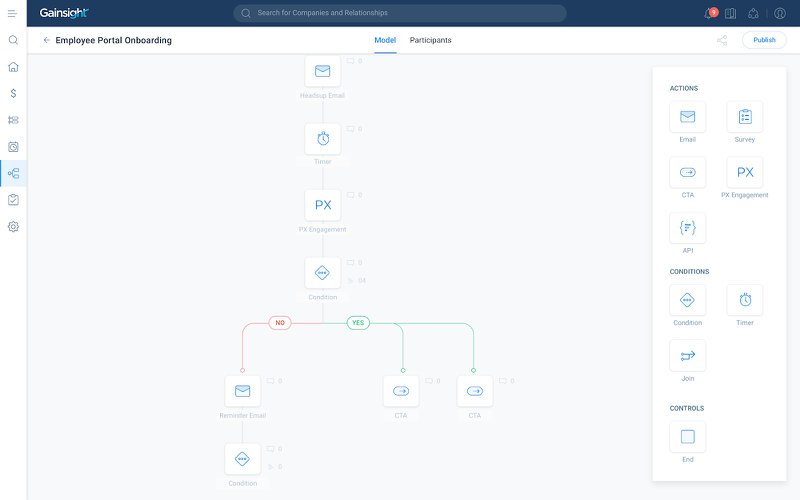Viewport: 800px width, 500px height.
Task: Choose the PX Engagement action
Action: [x=744, y=173]
